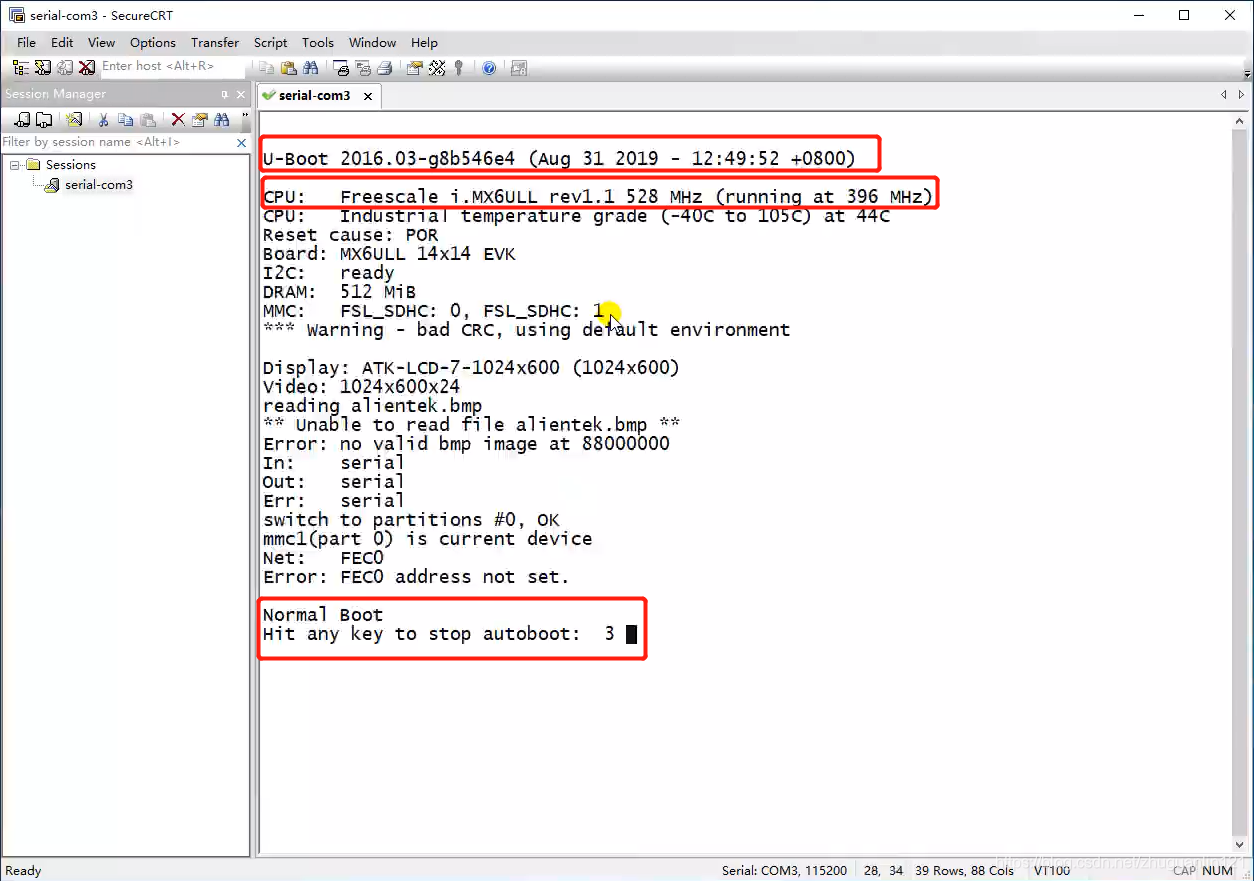Image resolution: width=1254 pixels, height=881 pixels.
Task: Click 'Serial: COM3, 115200' in status bar
Action: tap(785, 871)
